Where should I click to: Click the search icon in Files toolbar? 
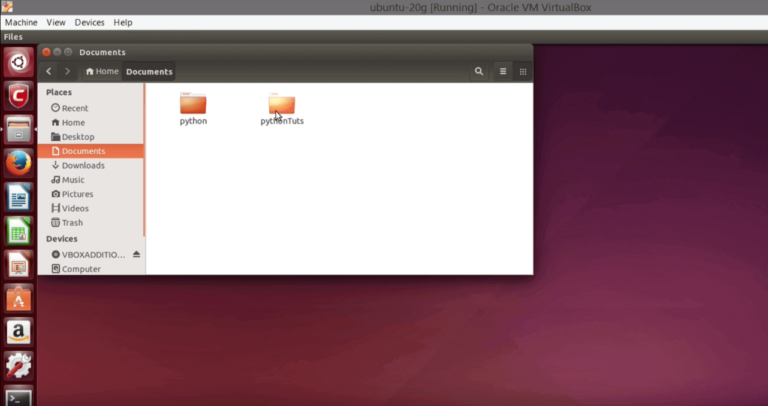point(479,71)
